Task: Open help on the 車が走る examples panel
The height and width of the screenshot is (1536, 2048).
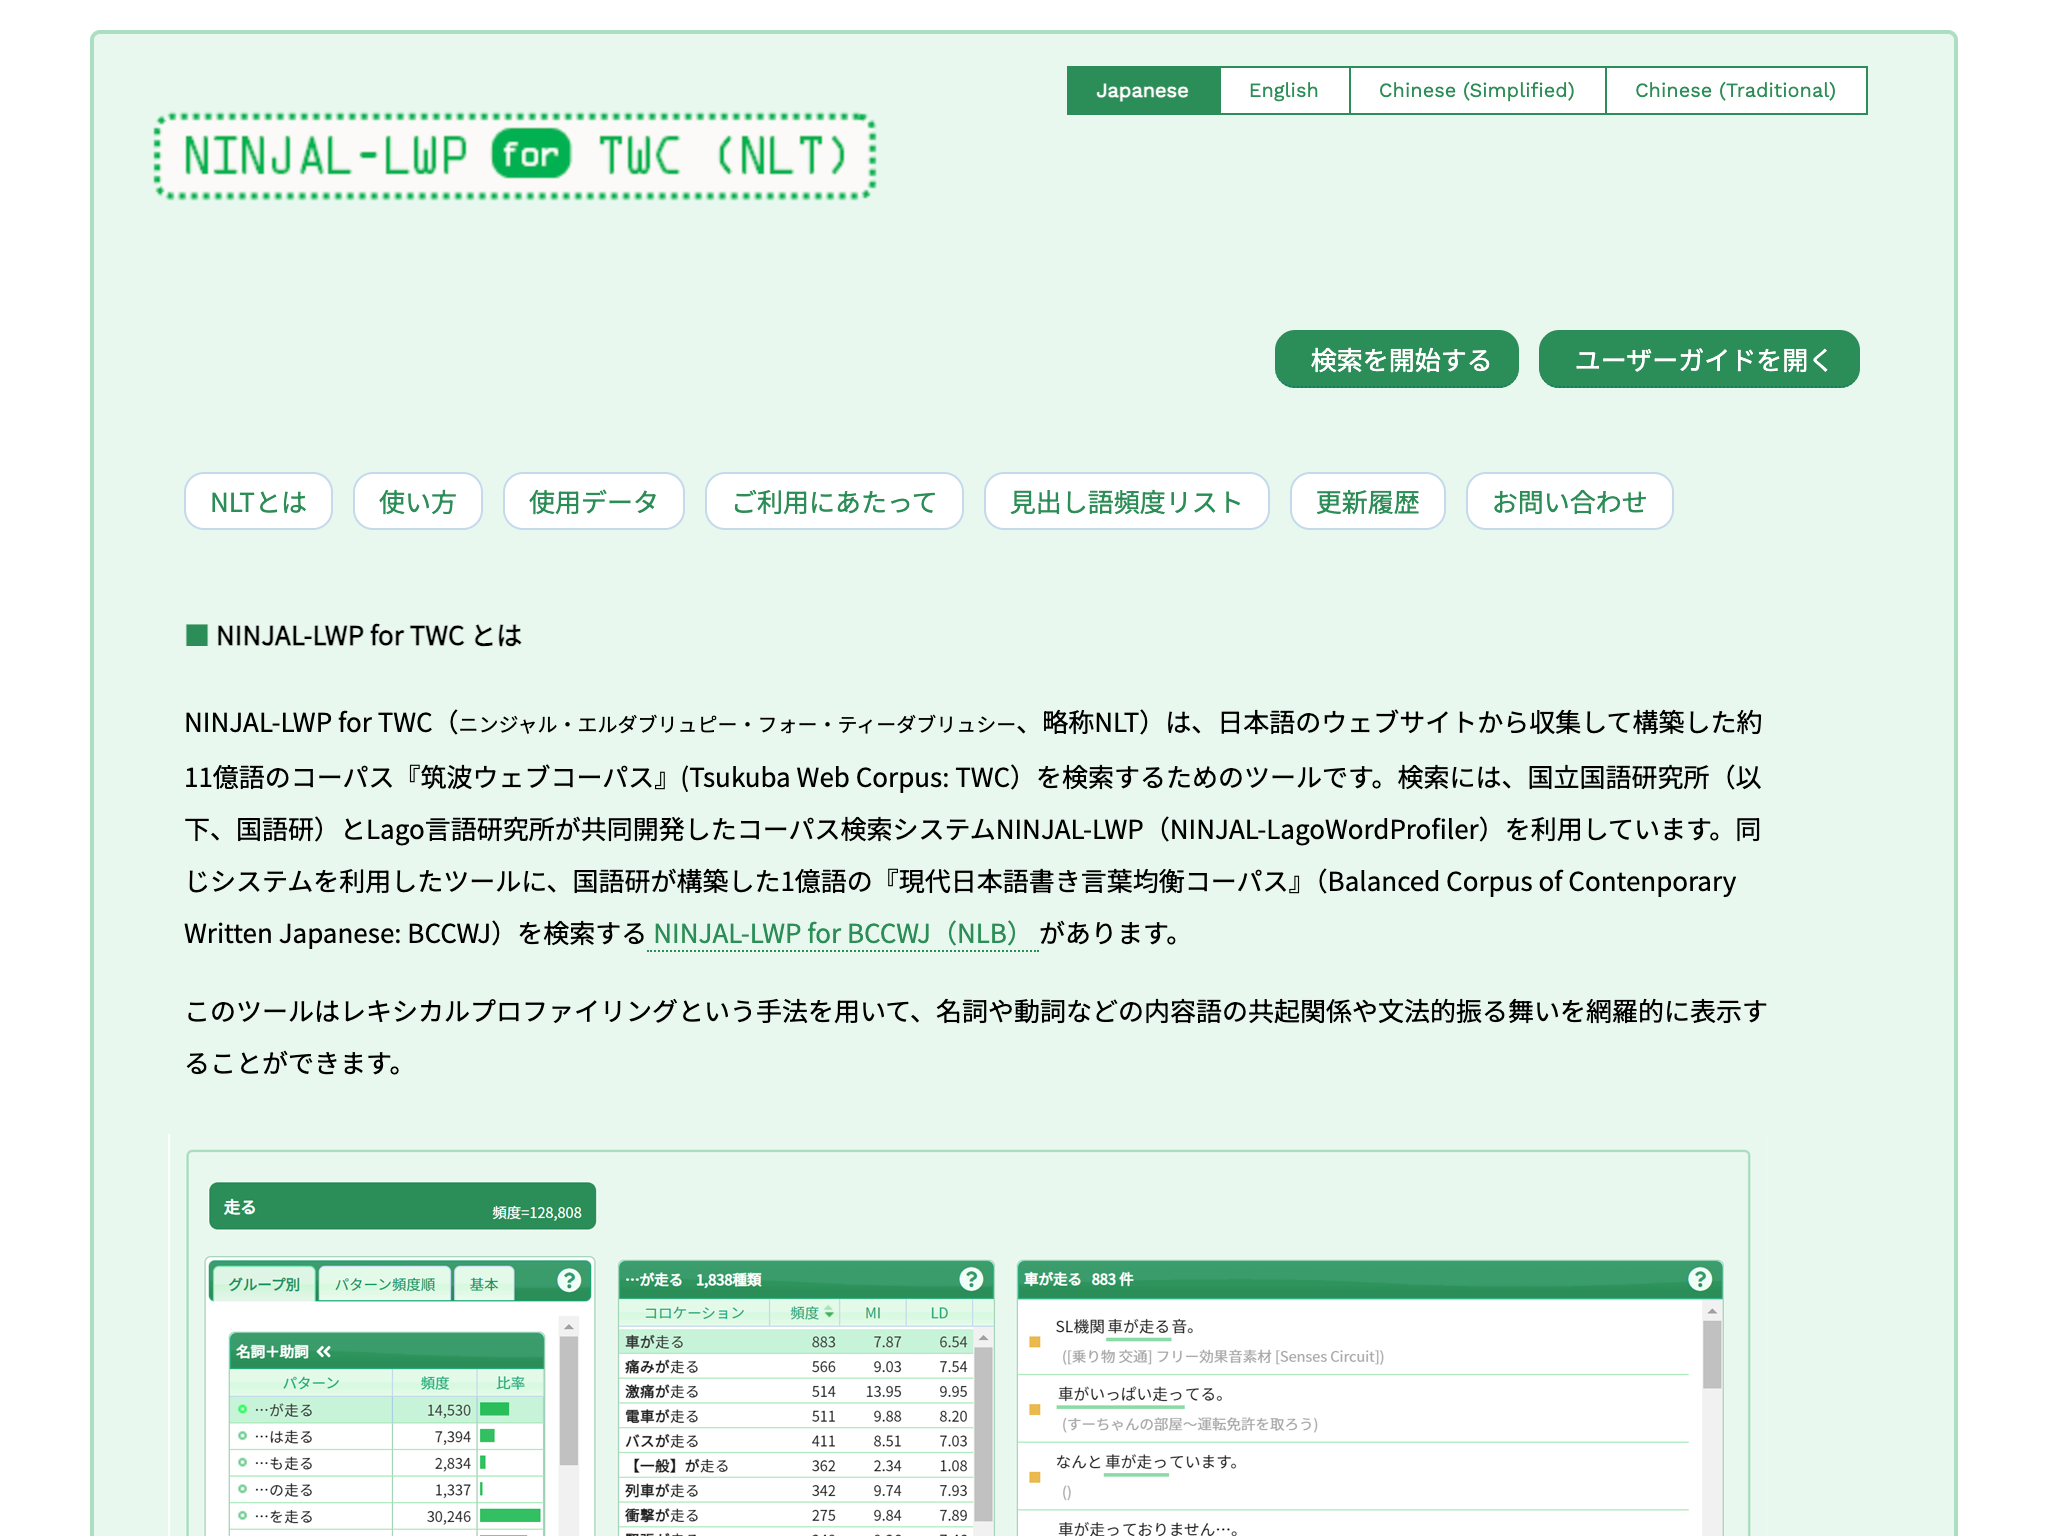Action: (x=1700, y=1279)
